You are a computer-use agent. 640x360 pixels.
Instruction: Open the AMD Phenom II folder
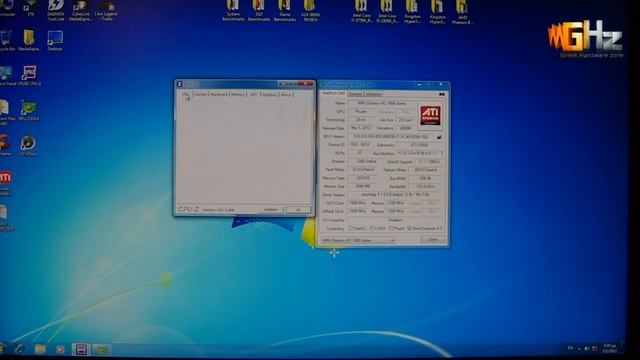tap(462, 11)
